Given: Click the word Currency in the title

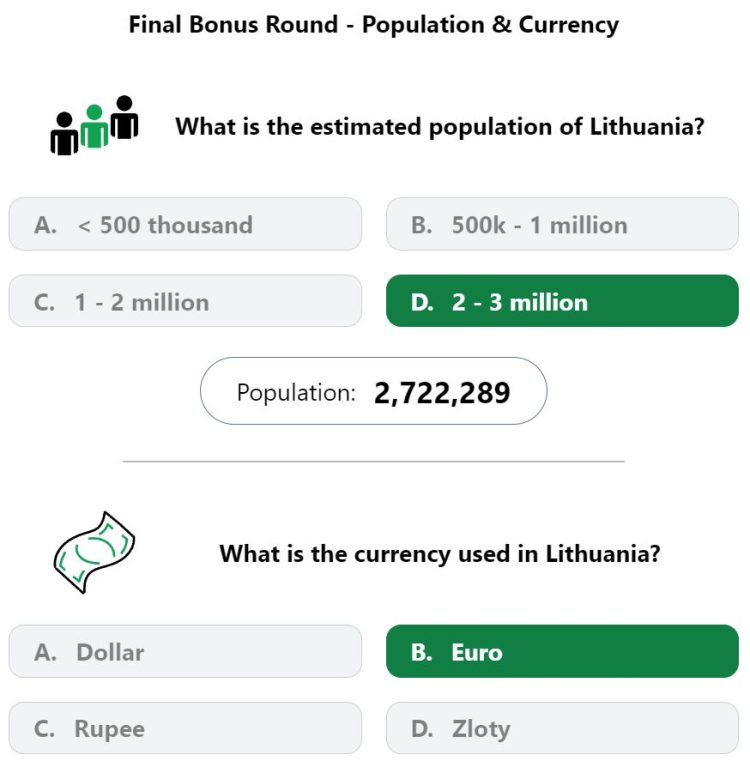Looking at the screenshot, I should [569, 25].
